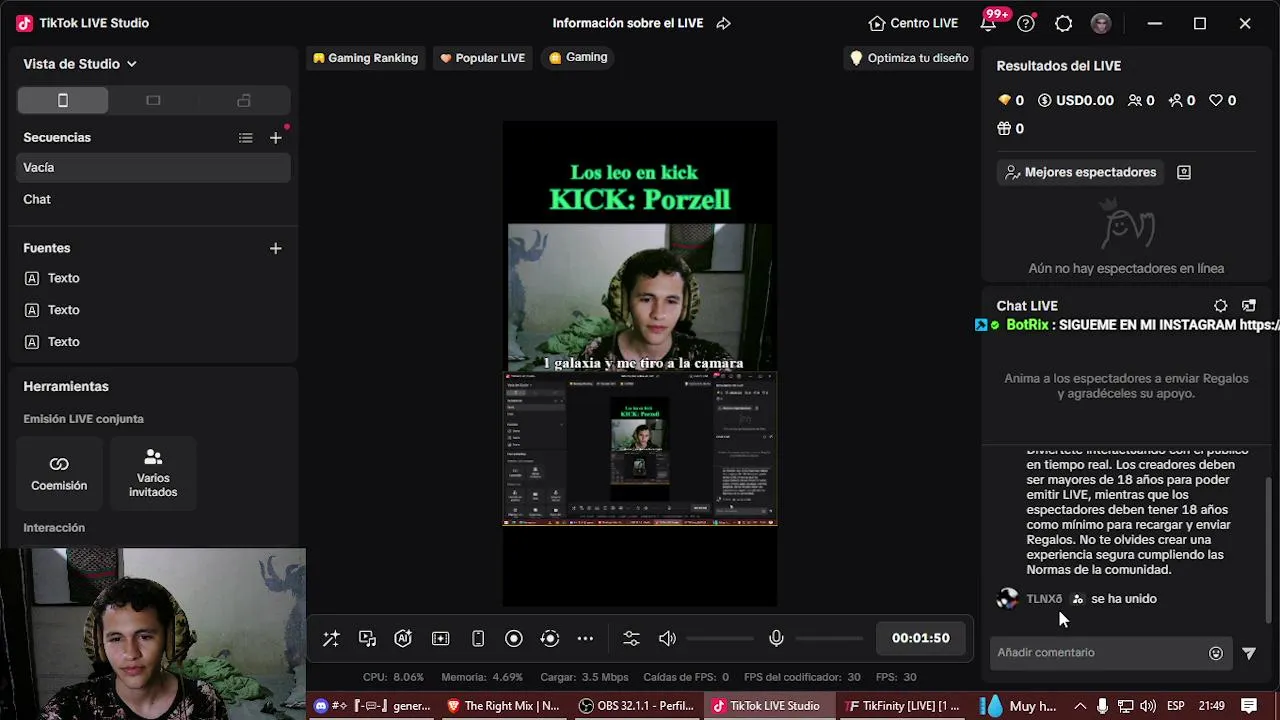The height and width of the screenshot is (720, 1280).
Task: Open the Popular LIVE tag
Action: coord(482,58)
